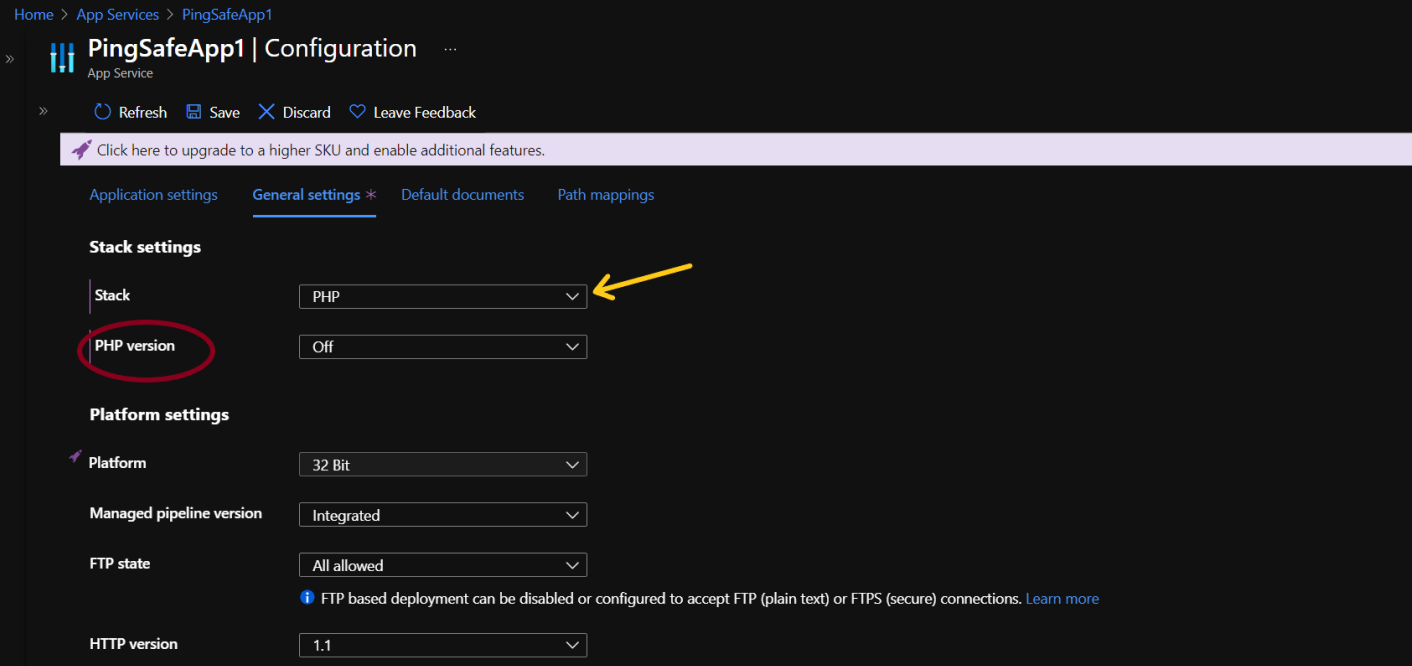Switch to the Application settings tab

[153, 195]
